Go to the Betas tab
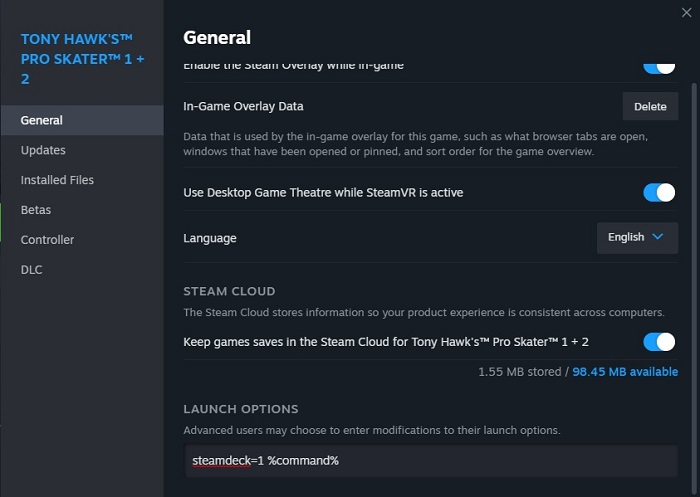 point(36,210)
